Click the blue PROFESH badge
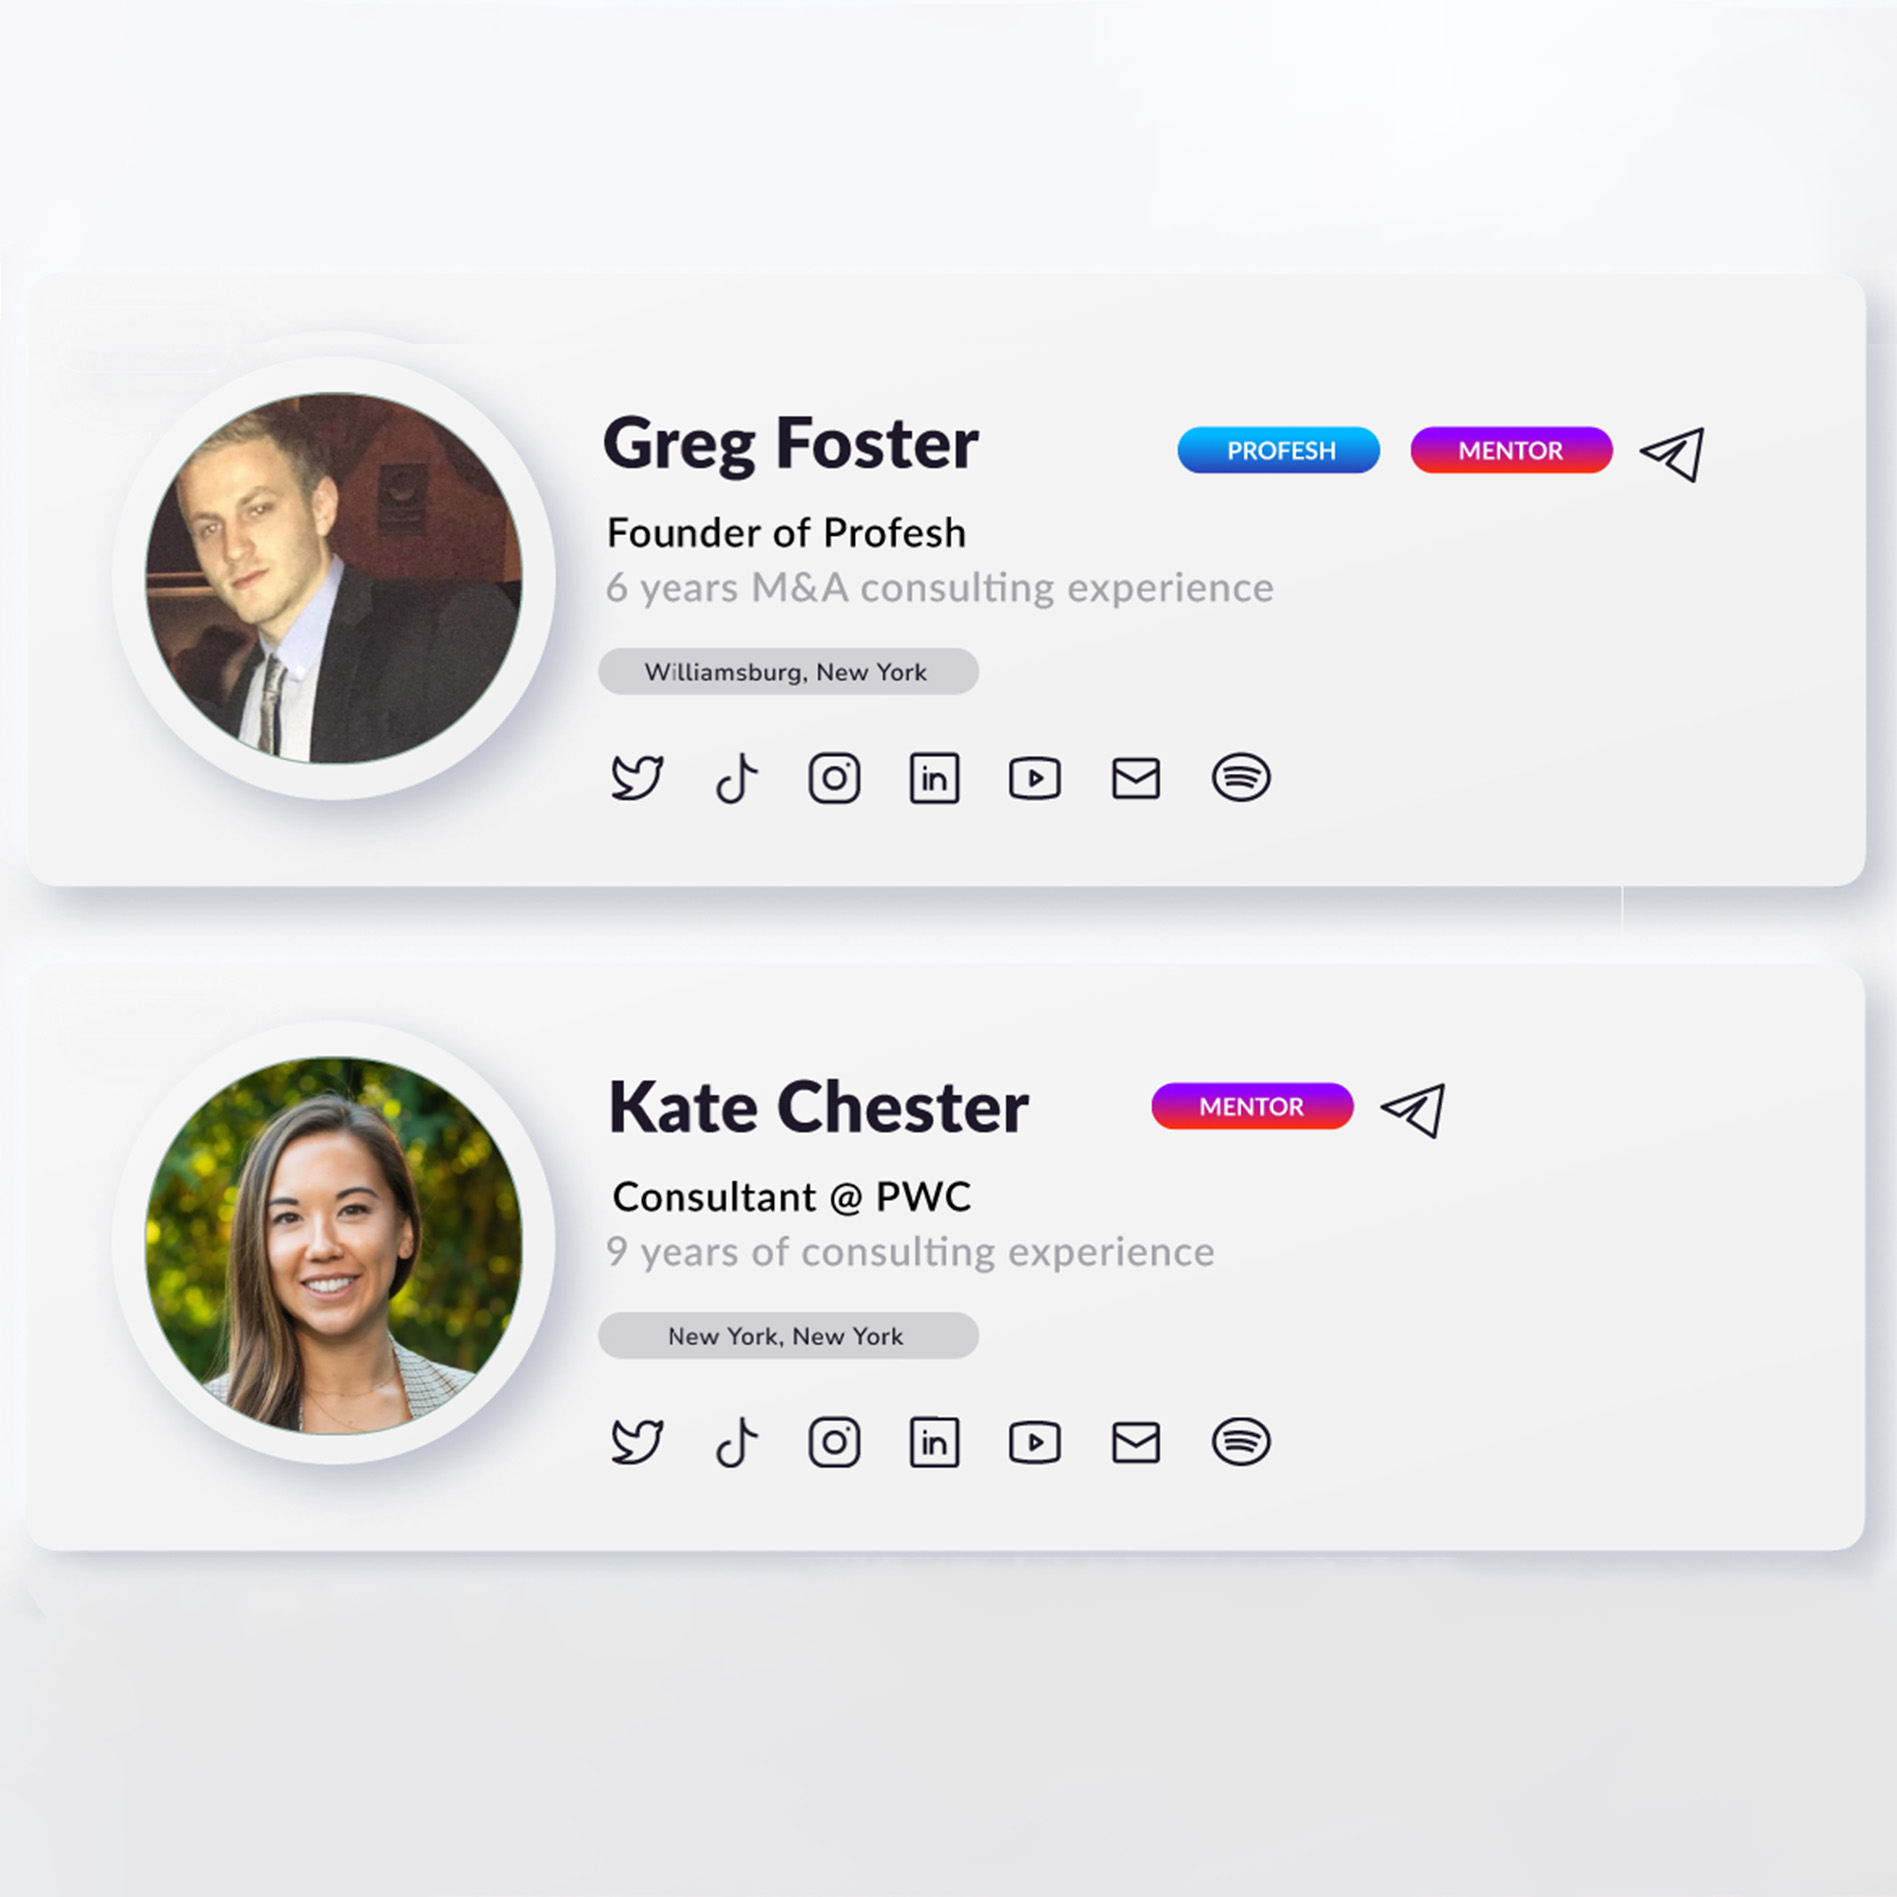 pos(1279,450)
